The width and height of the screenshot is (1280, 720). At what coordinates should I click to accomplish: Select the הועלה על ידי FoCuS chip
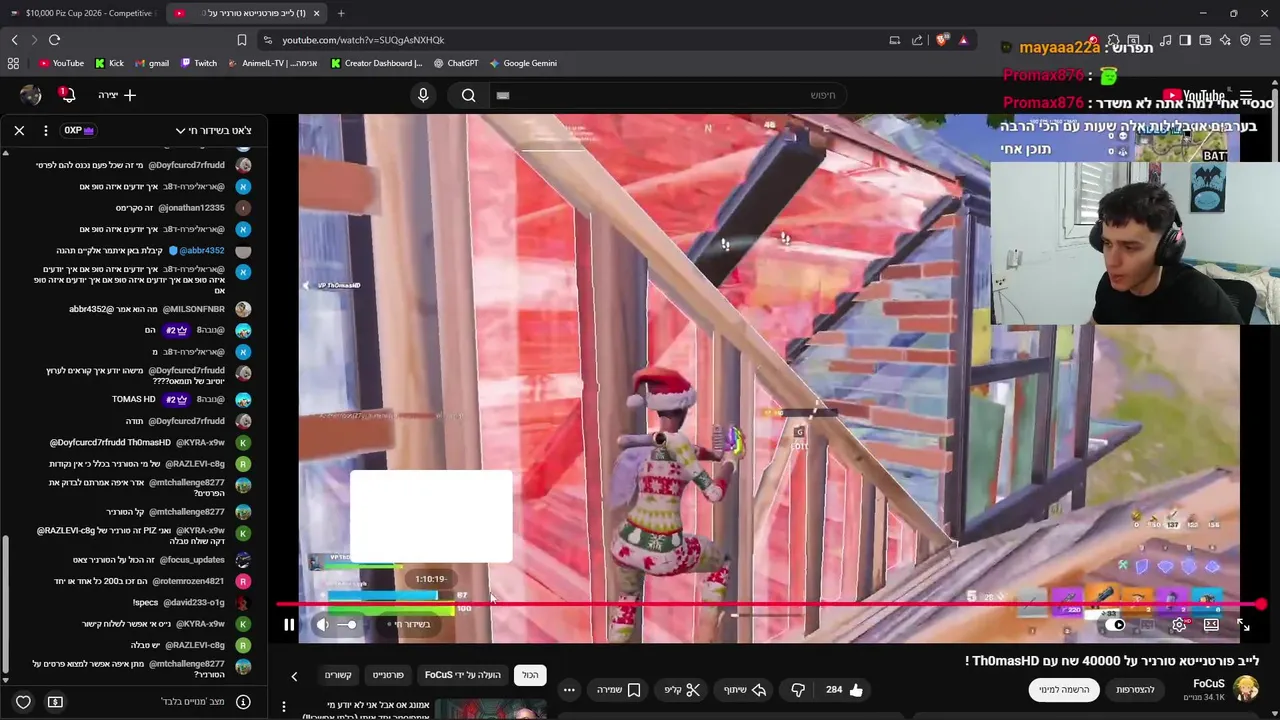[463, 675]
